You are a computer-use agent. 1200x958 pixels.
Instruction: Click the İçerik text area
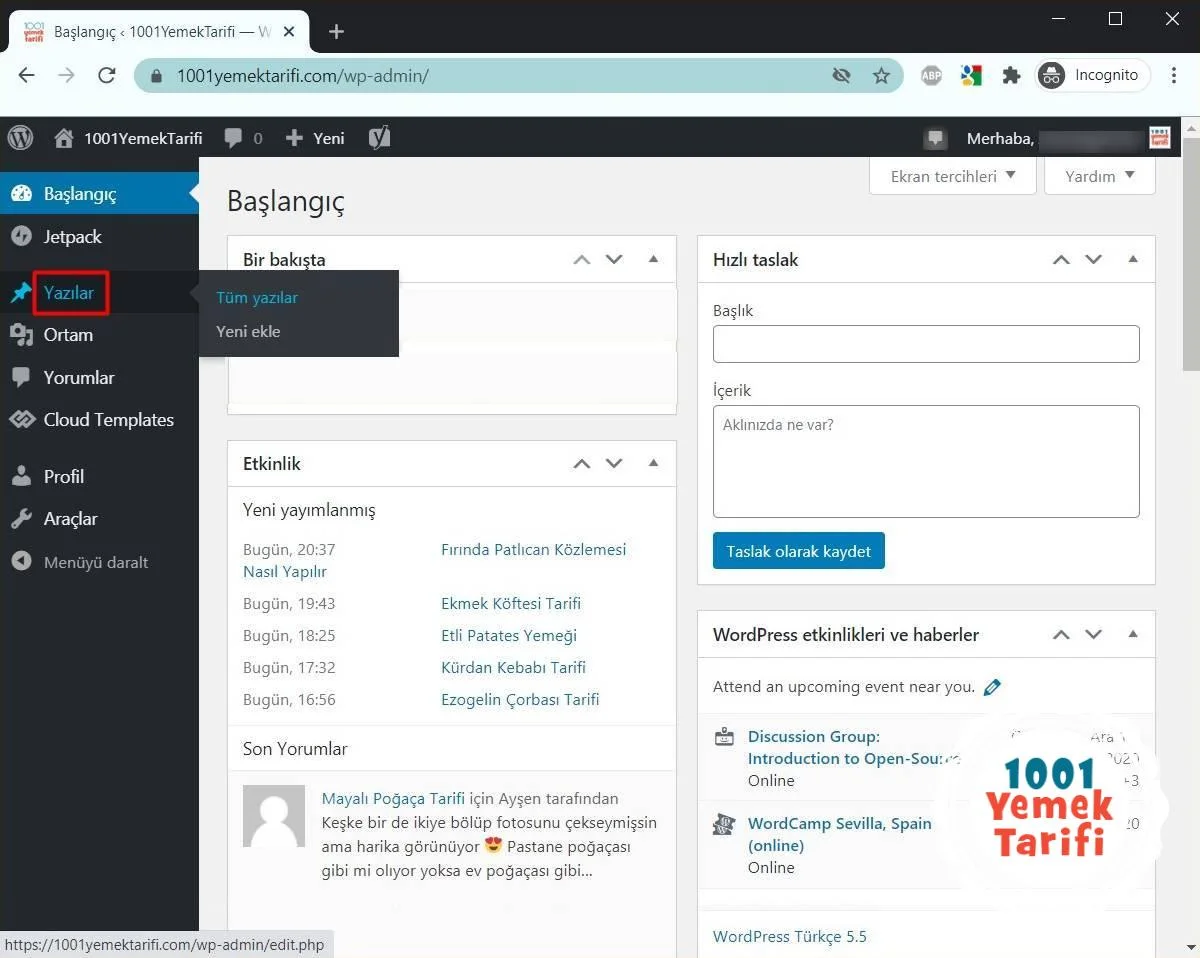(x=926, y=461)
